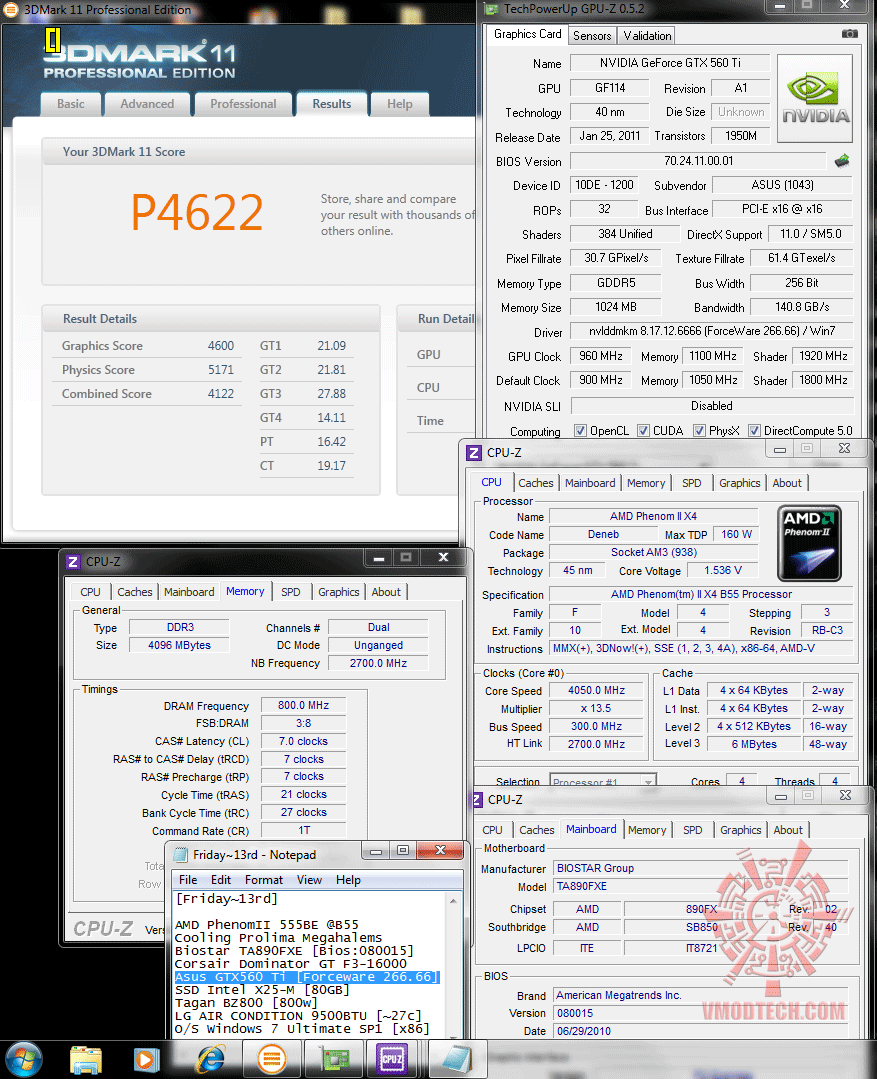Open processor Selection dropdown in CPU-Z
This screenshot has height=1079, width=877.
point(648,782)
